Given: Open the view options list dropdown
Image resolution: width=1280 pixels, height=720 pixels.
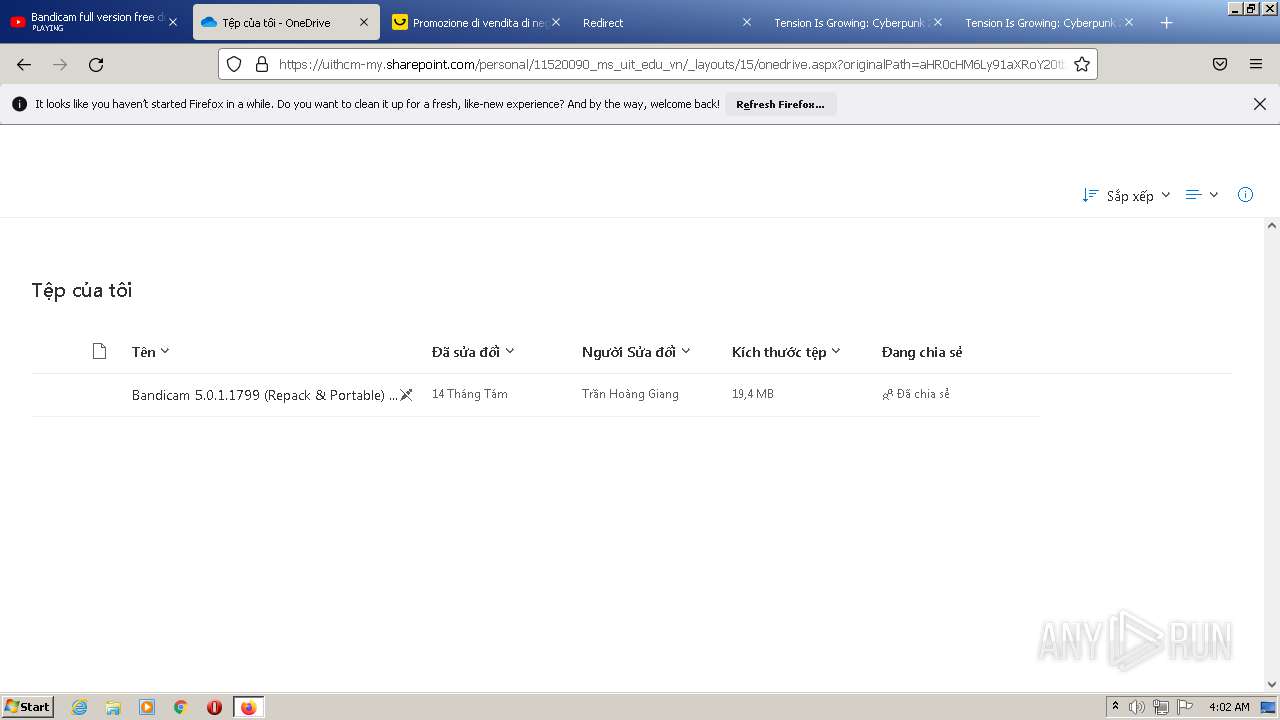Looking at the screenshot, I should click(1202, 195).
